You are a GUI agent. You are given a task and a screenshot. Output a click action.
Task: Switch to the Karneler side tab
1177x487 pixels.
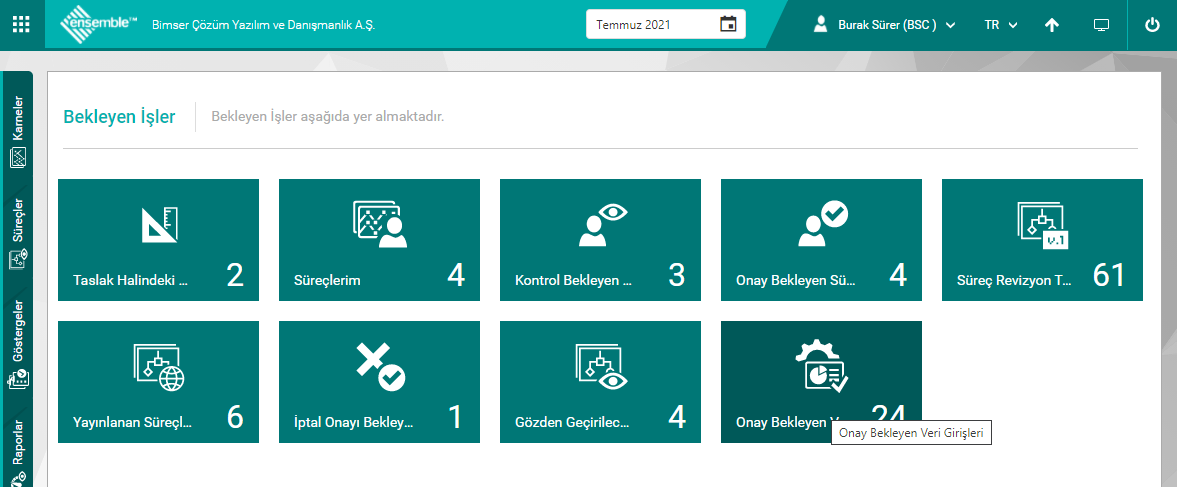pyautogui.click(x=18, y=132)
